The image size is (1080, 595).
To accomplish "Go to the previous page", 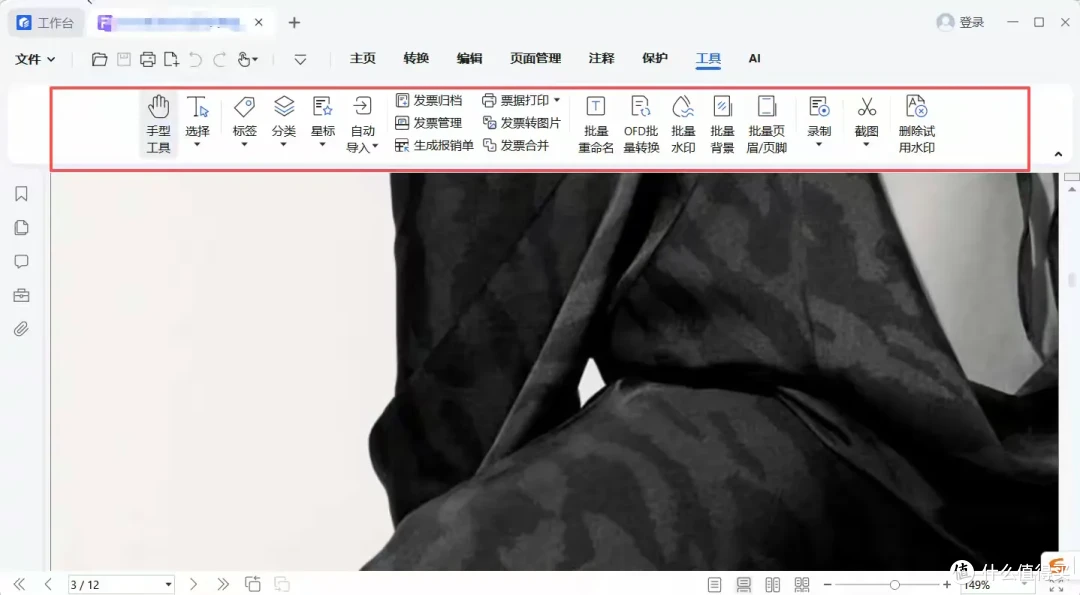I will 48,585.
